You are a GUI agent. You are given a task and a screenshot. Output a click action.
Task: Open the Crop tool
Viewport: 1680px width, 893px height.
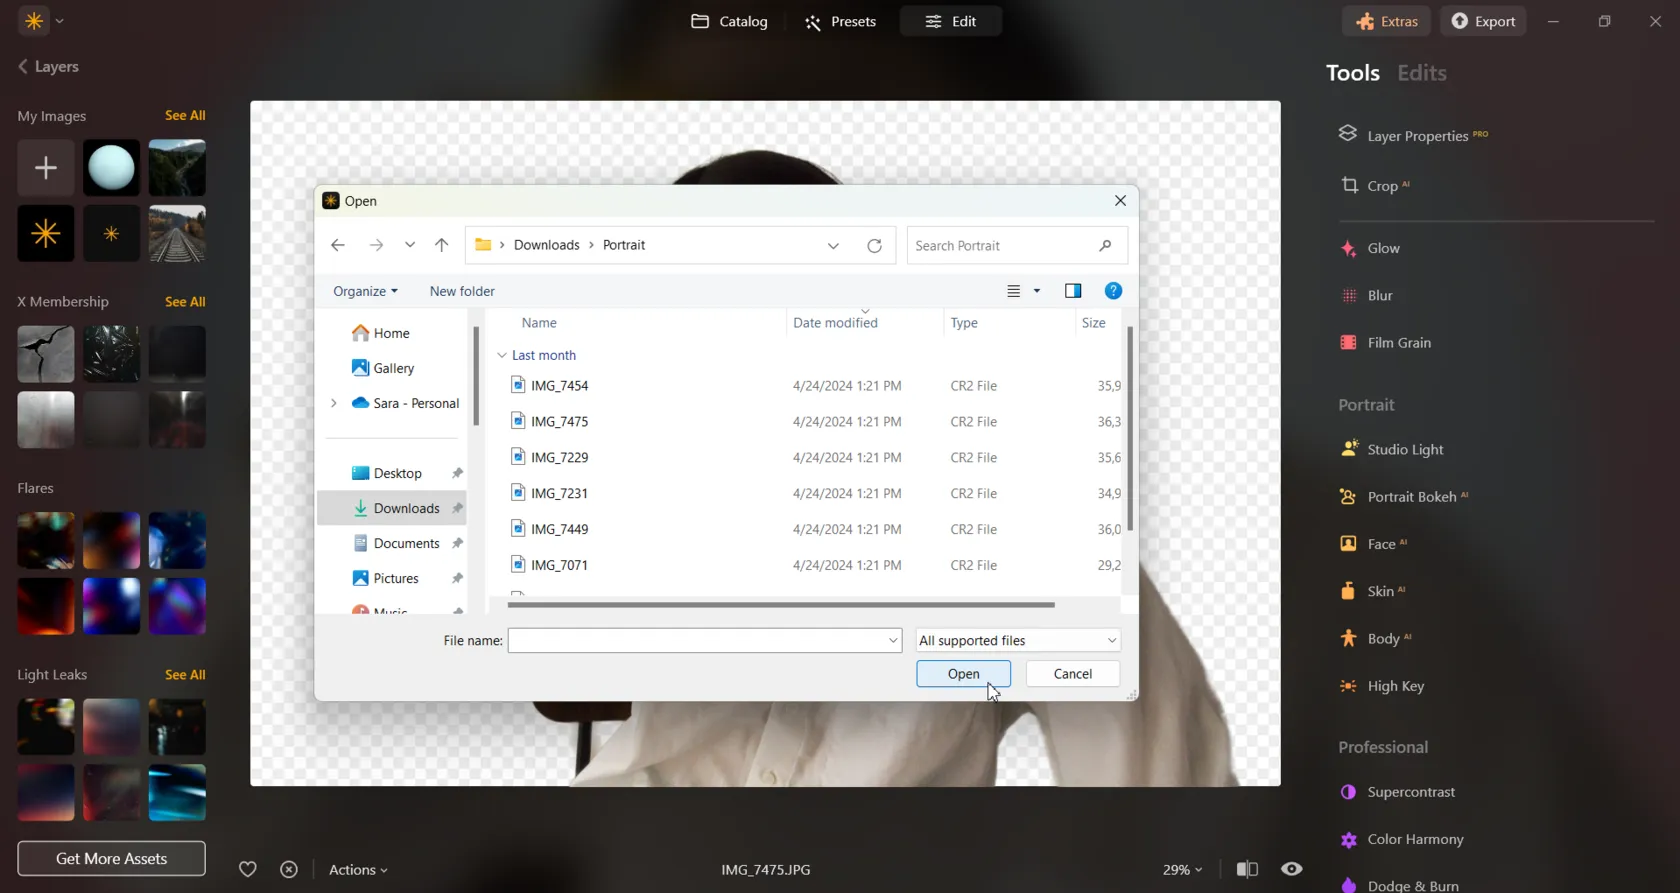click(1382, 186)
